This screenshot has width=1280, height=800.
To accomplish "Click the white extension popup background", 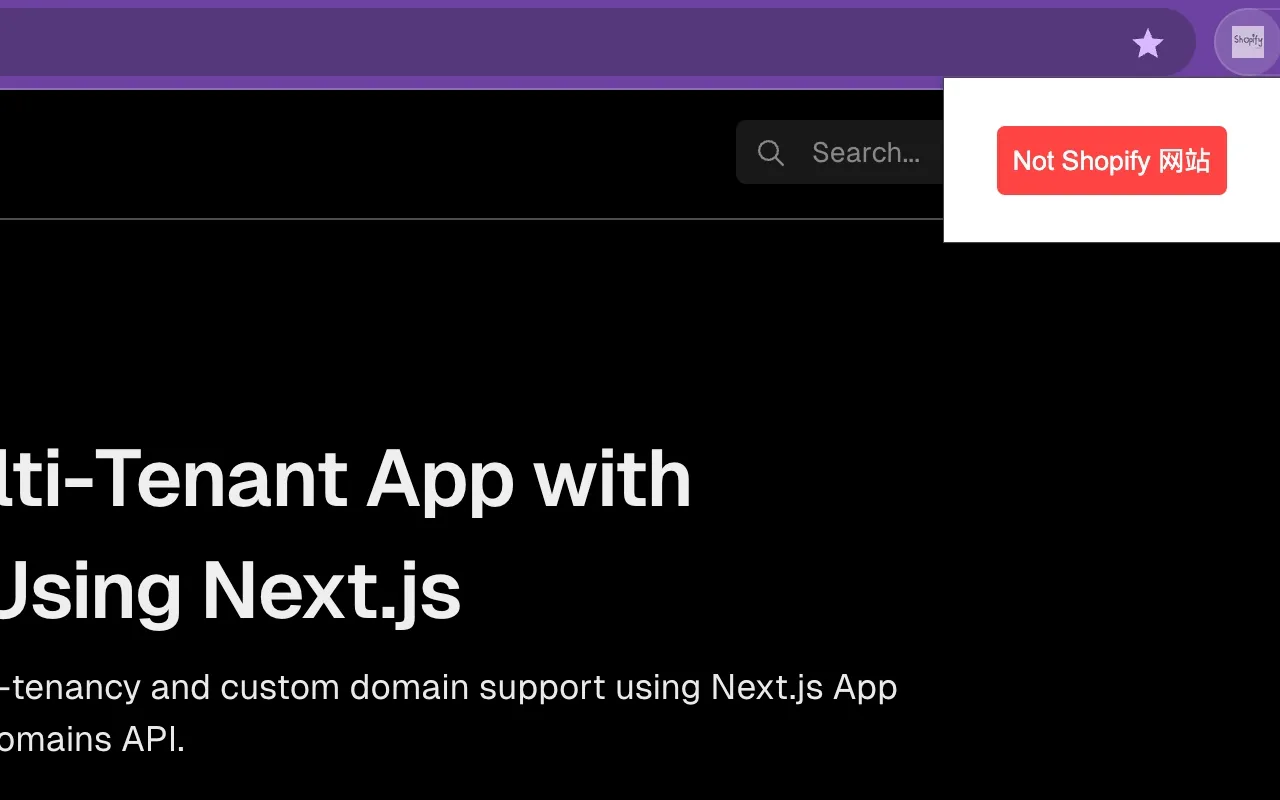I will [1110, 218].
